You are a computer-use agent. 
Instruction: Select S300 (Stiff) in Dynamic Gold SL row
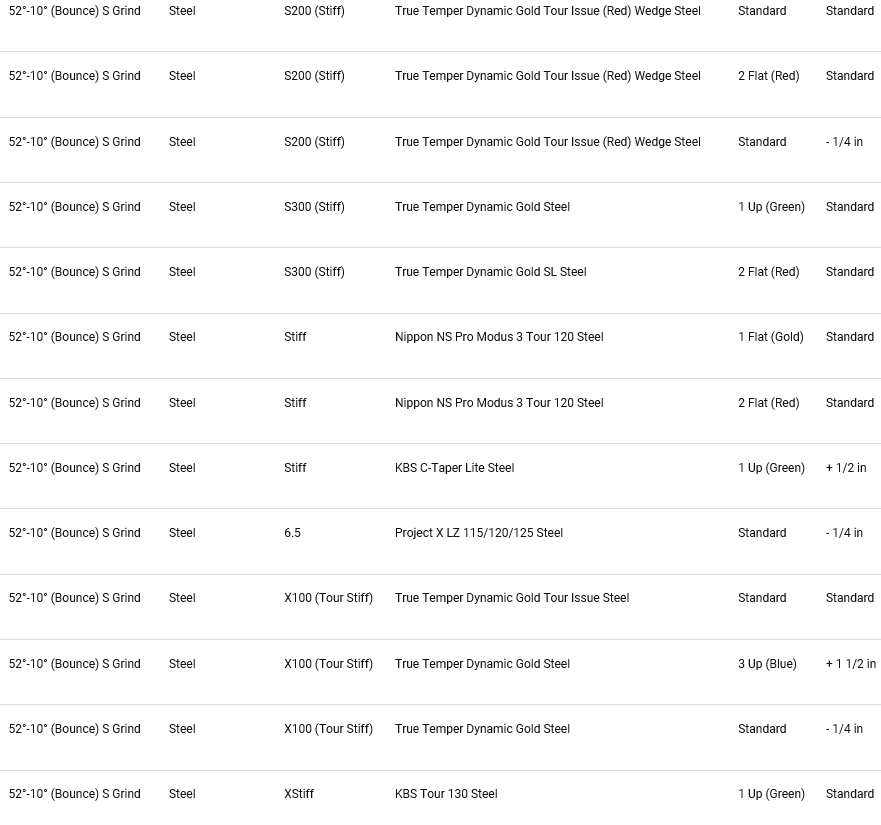pos(314,272)
